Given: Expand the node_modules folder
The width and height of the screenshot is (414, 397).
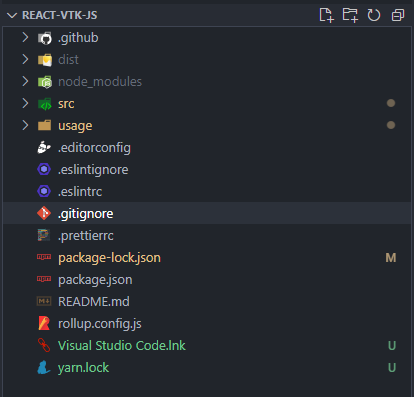Looking at the screenshot, I should pyautogui.click(x=207, y=81).
